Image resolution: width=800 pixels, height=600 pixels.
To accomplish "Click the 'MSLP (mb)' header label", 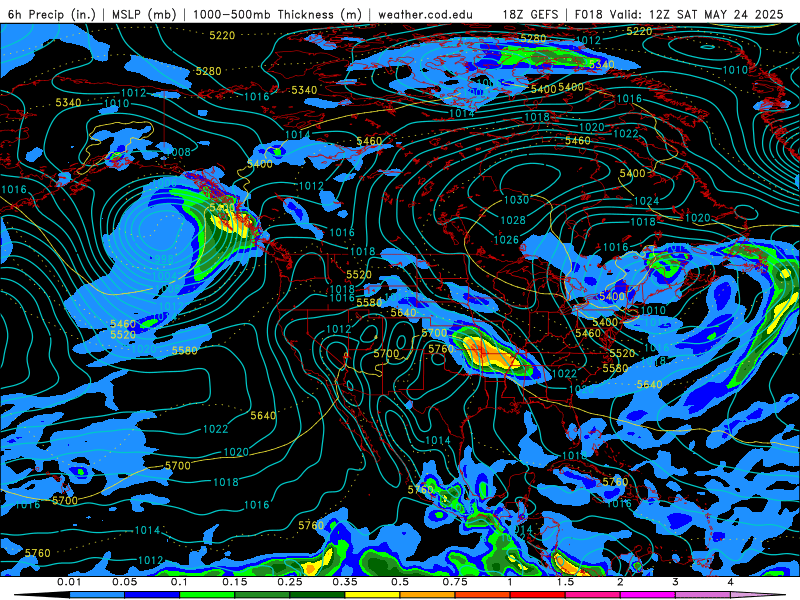I will [144, 14].
